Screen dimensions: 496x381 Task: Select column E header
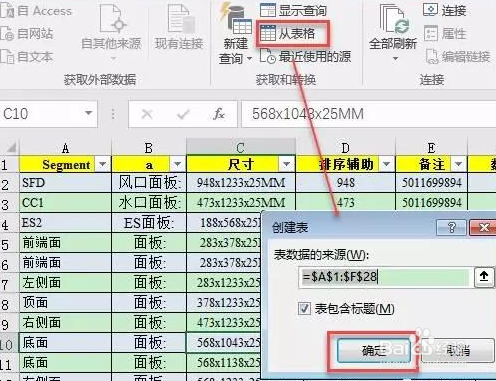(x=431, y=147)
